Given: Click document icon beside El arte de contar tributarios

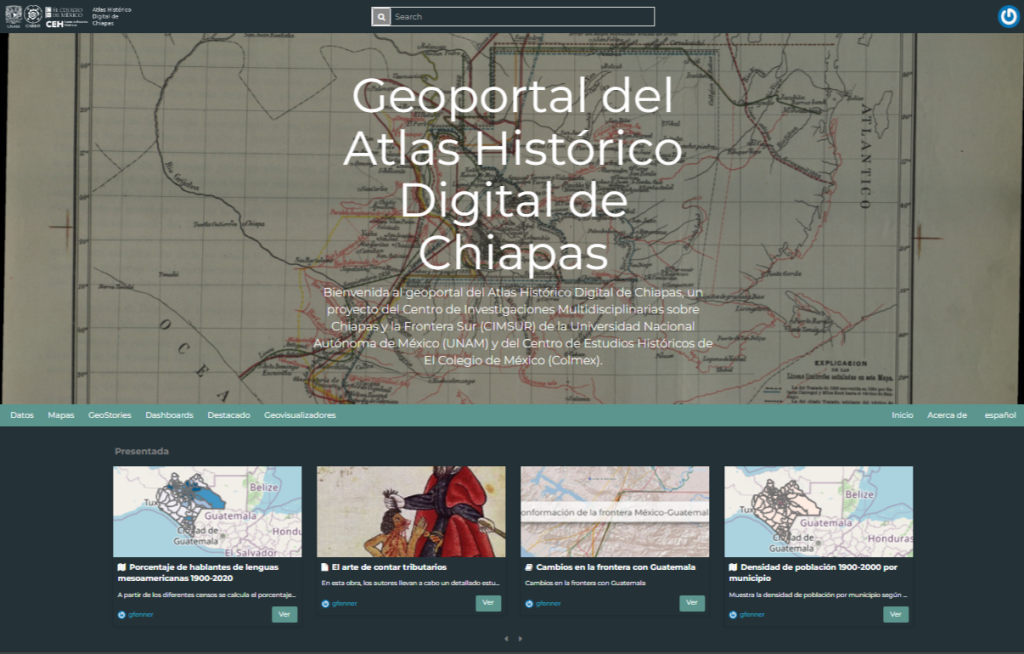Looking at the screenshot, I should coord(325,567).
